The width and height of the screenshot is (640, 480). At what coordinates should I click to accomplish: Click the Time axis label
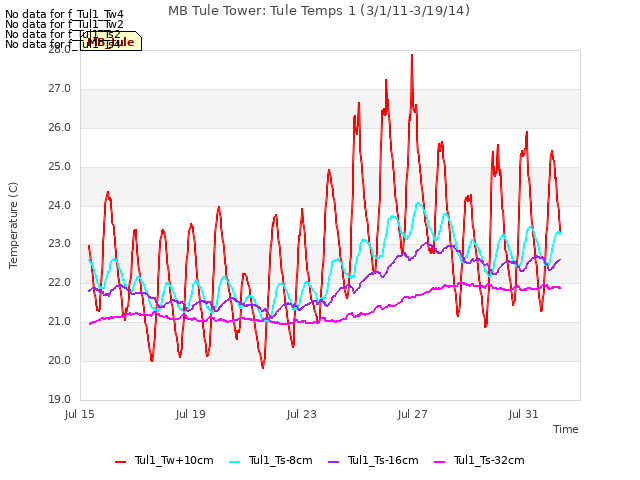coord(566,429)
